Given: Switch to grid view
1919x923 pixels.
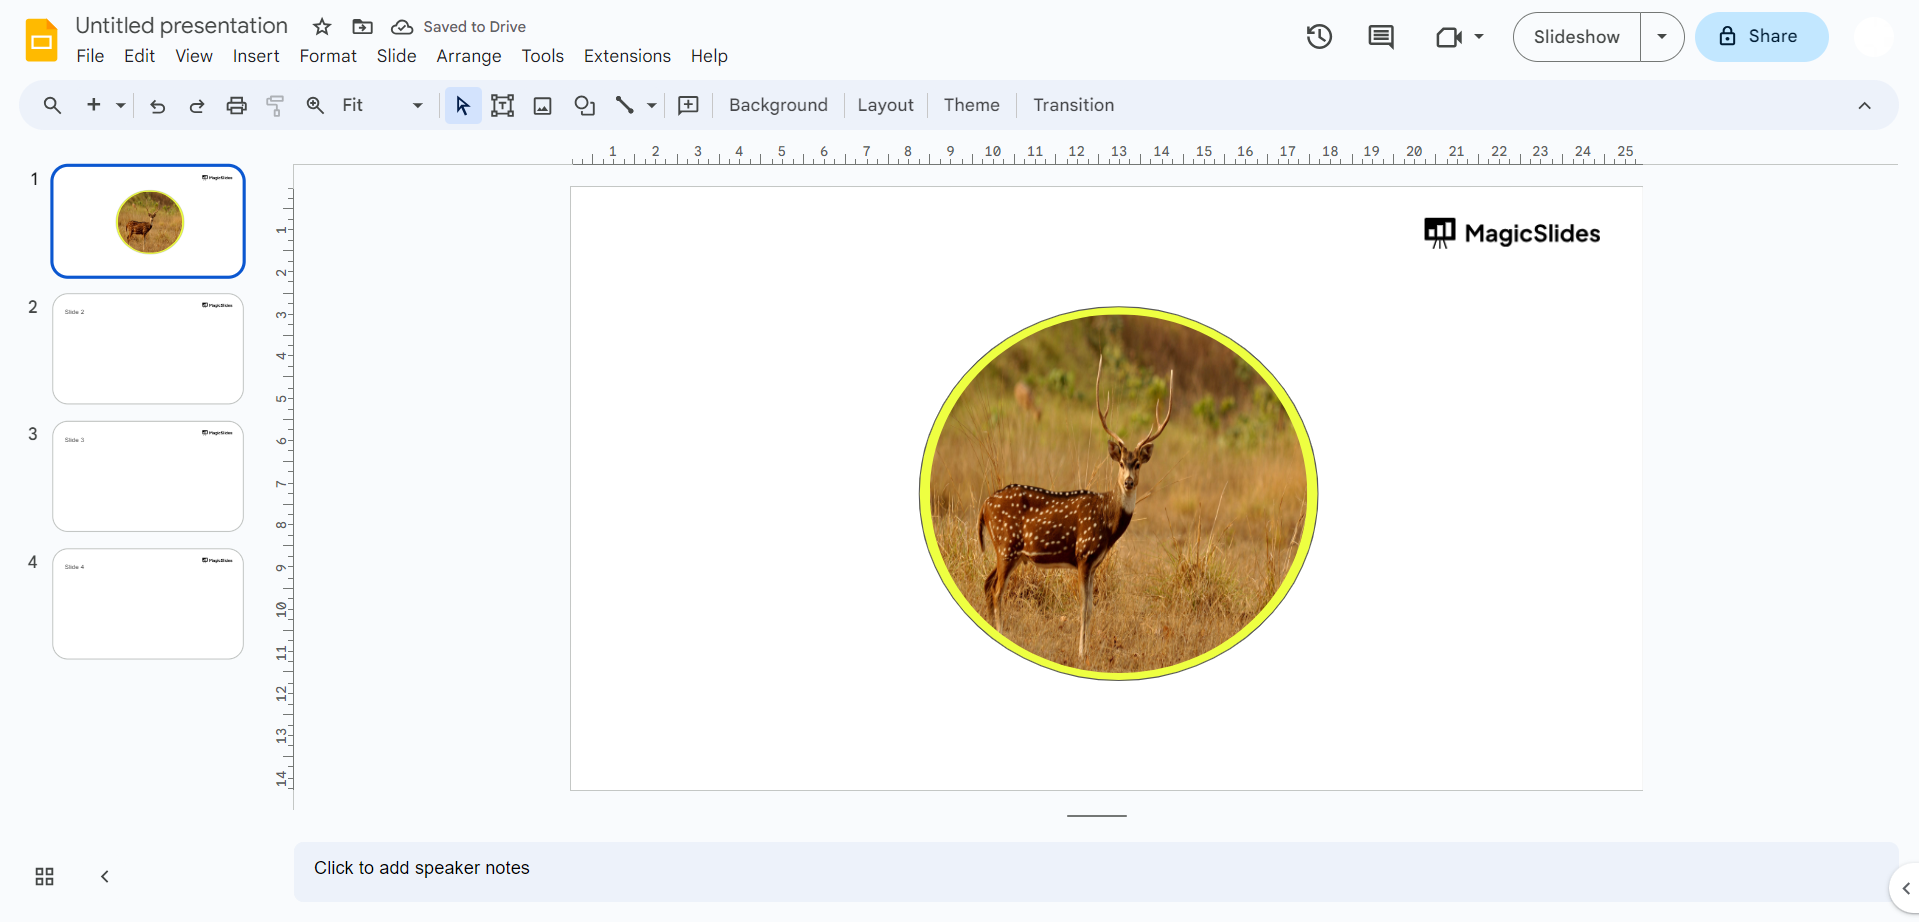Looking at the screenshot, I should pos(44,877).
